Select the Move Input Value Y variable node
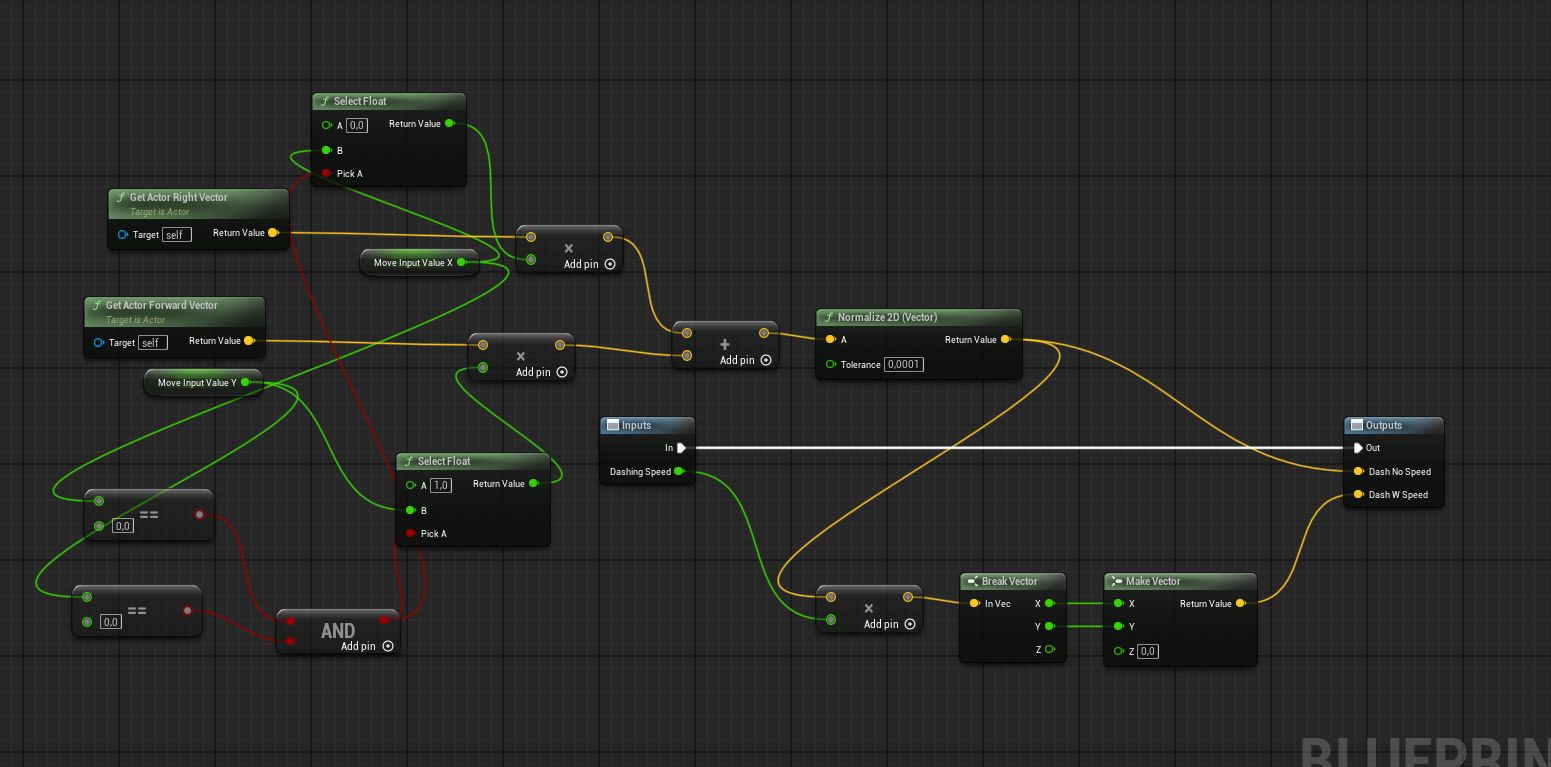Image resolution: width=1551 pixels, height=767 pixels. pyautogui.click(x=197, y=382)
